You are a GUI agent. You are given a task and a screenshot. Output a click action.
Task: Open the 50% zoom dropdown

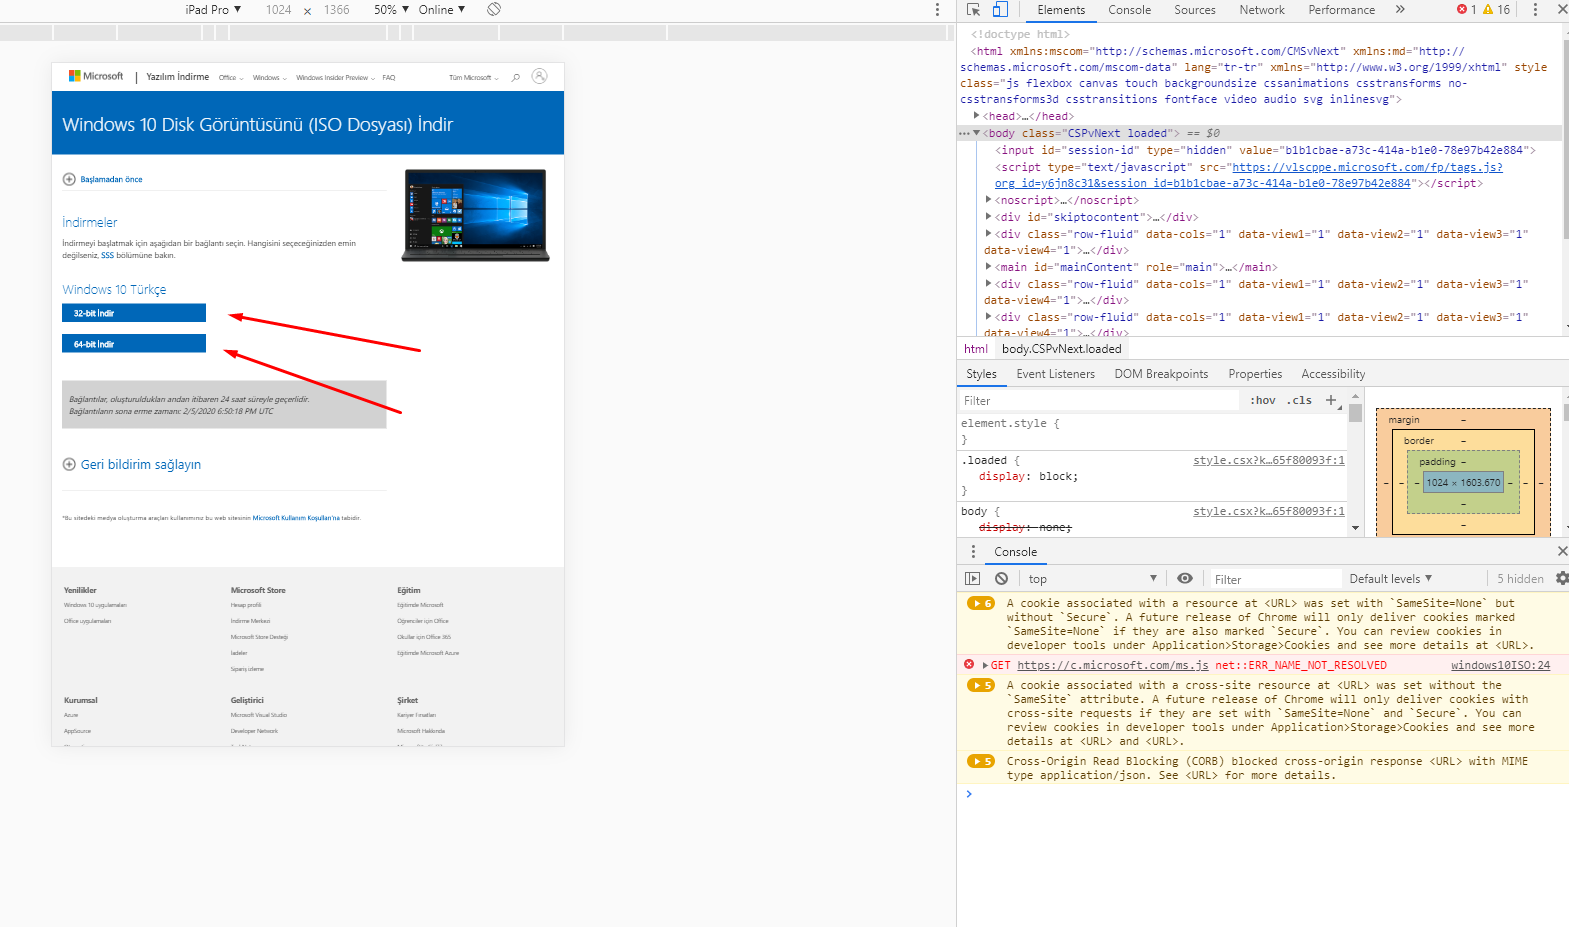pos(391,9)
